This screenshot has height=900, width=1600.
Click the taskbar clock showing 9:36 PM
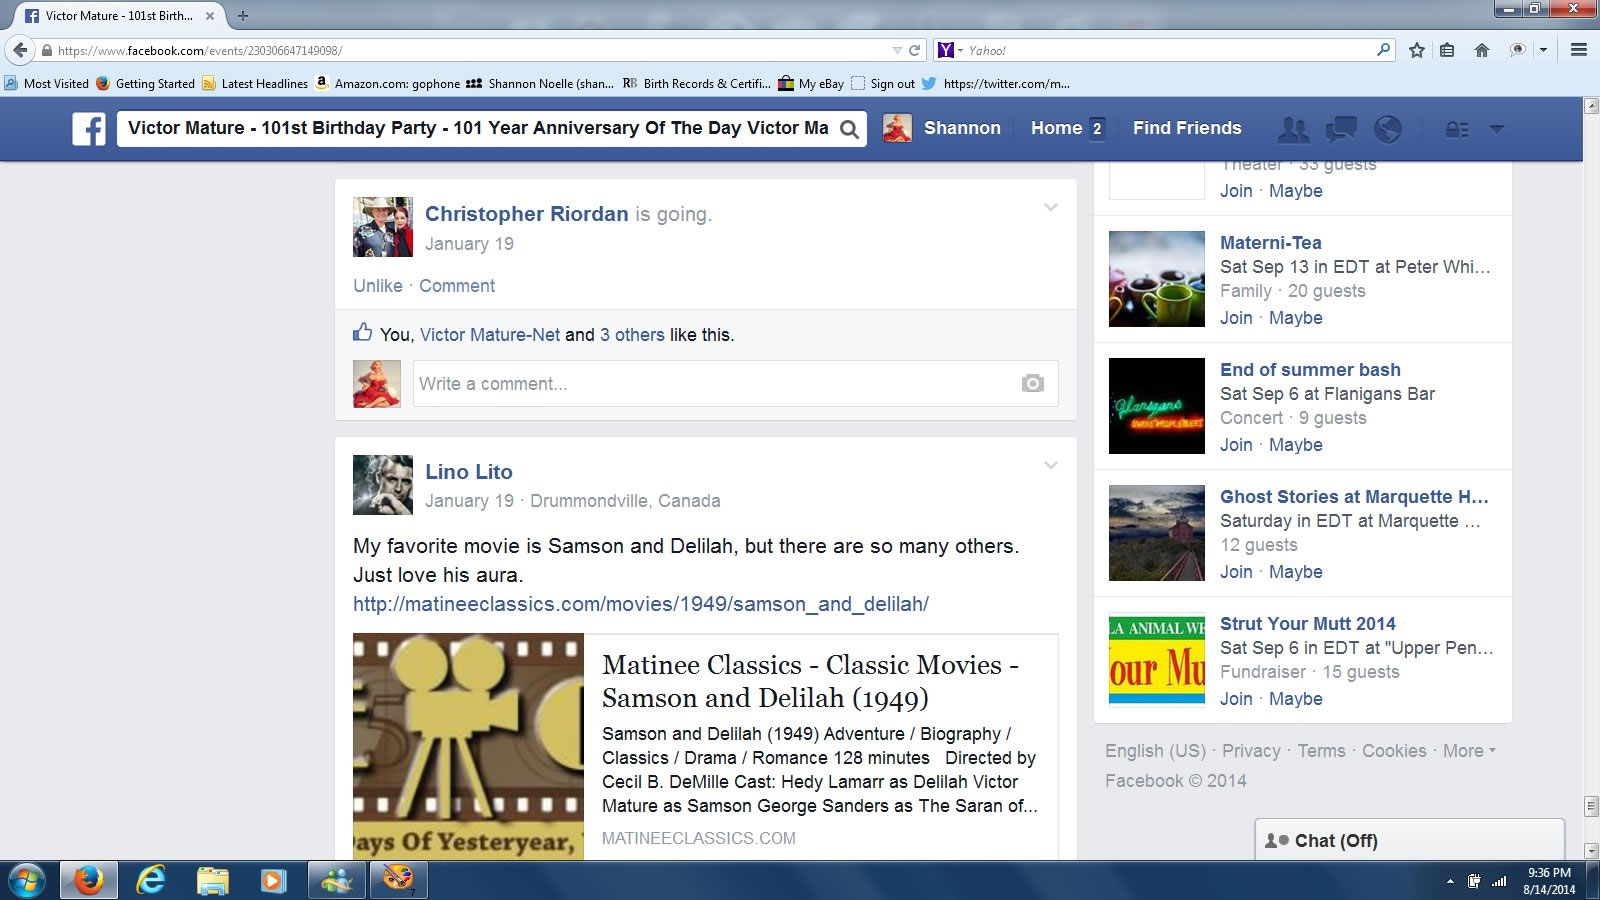tap(1549, 881)
